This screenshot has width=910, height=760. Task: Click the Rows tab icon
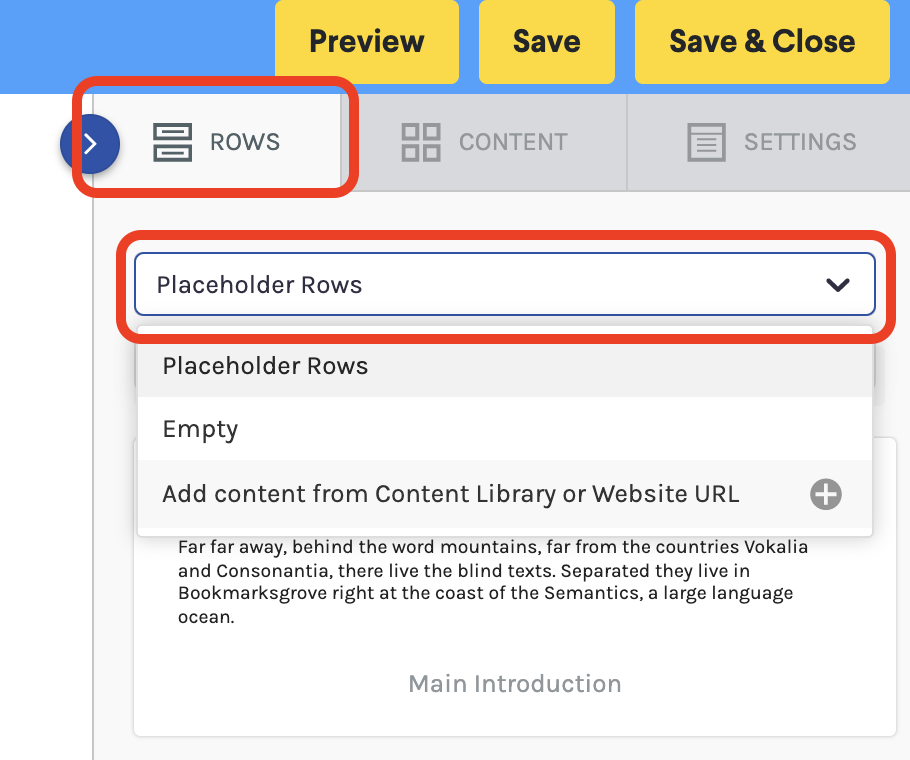tap(172, 142)
